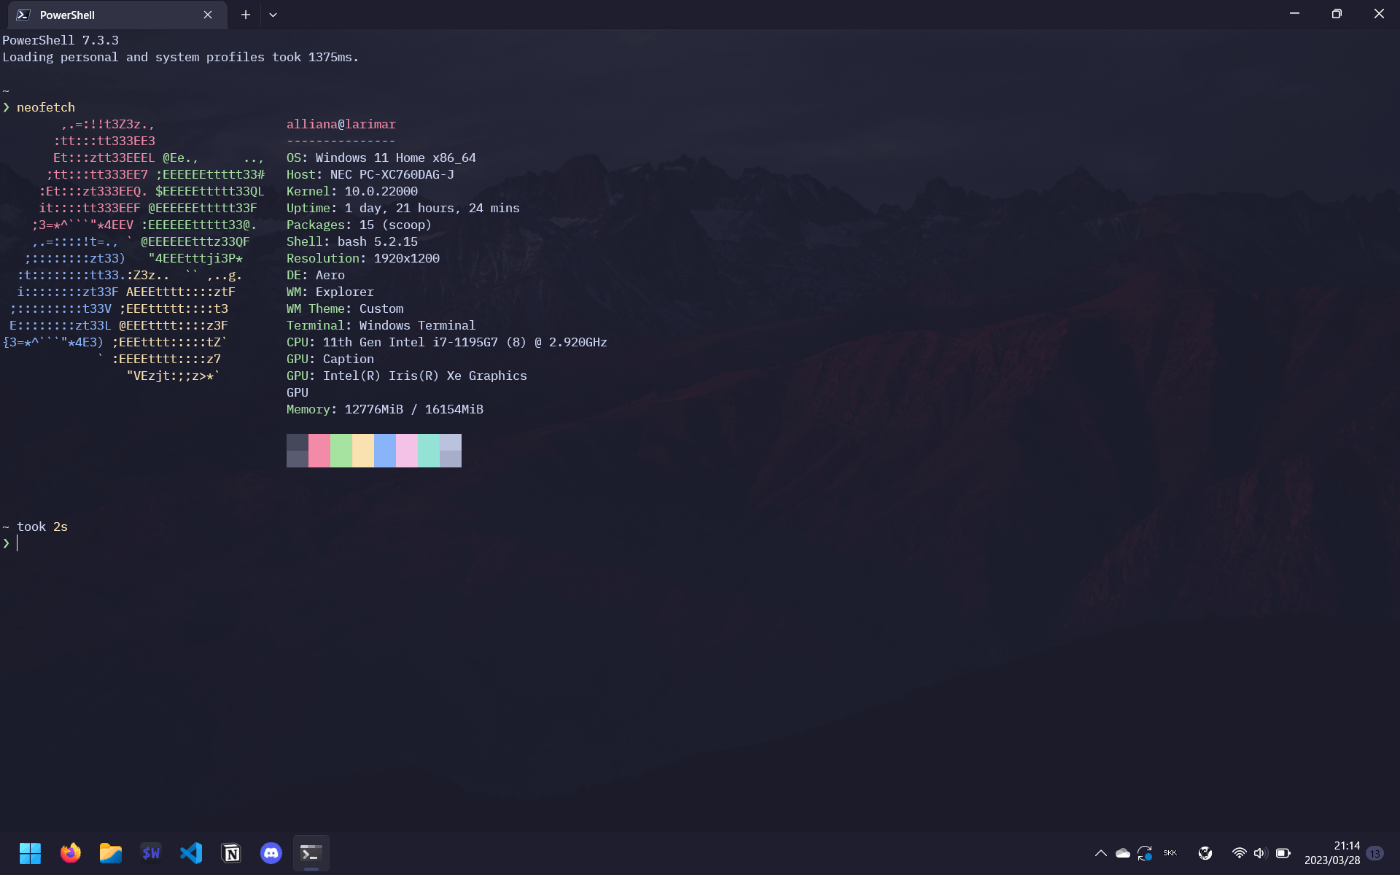
Task: Click 'Shell: bash 5.2.15' line
Action: [352, 242]
